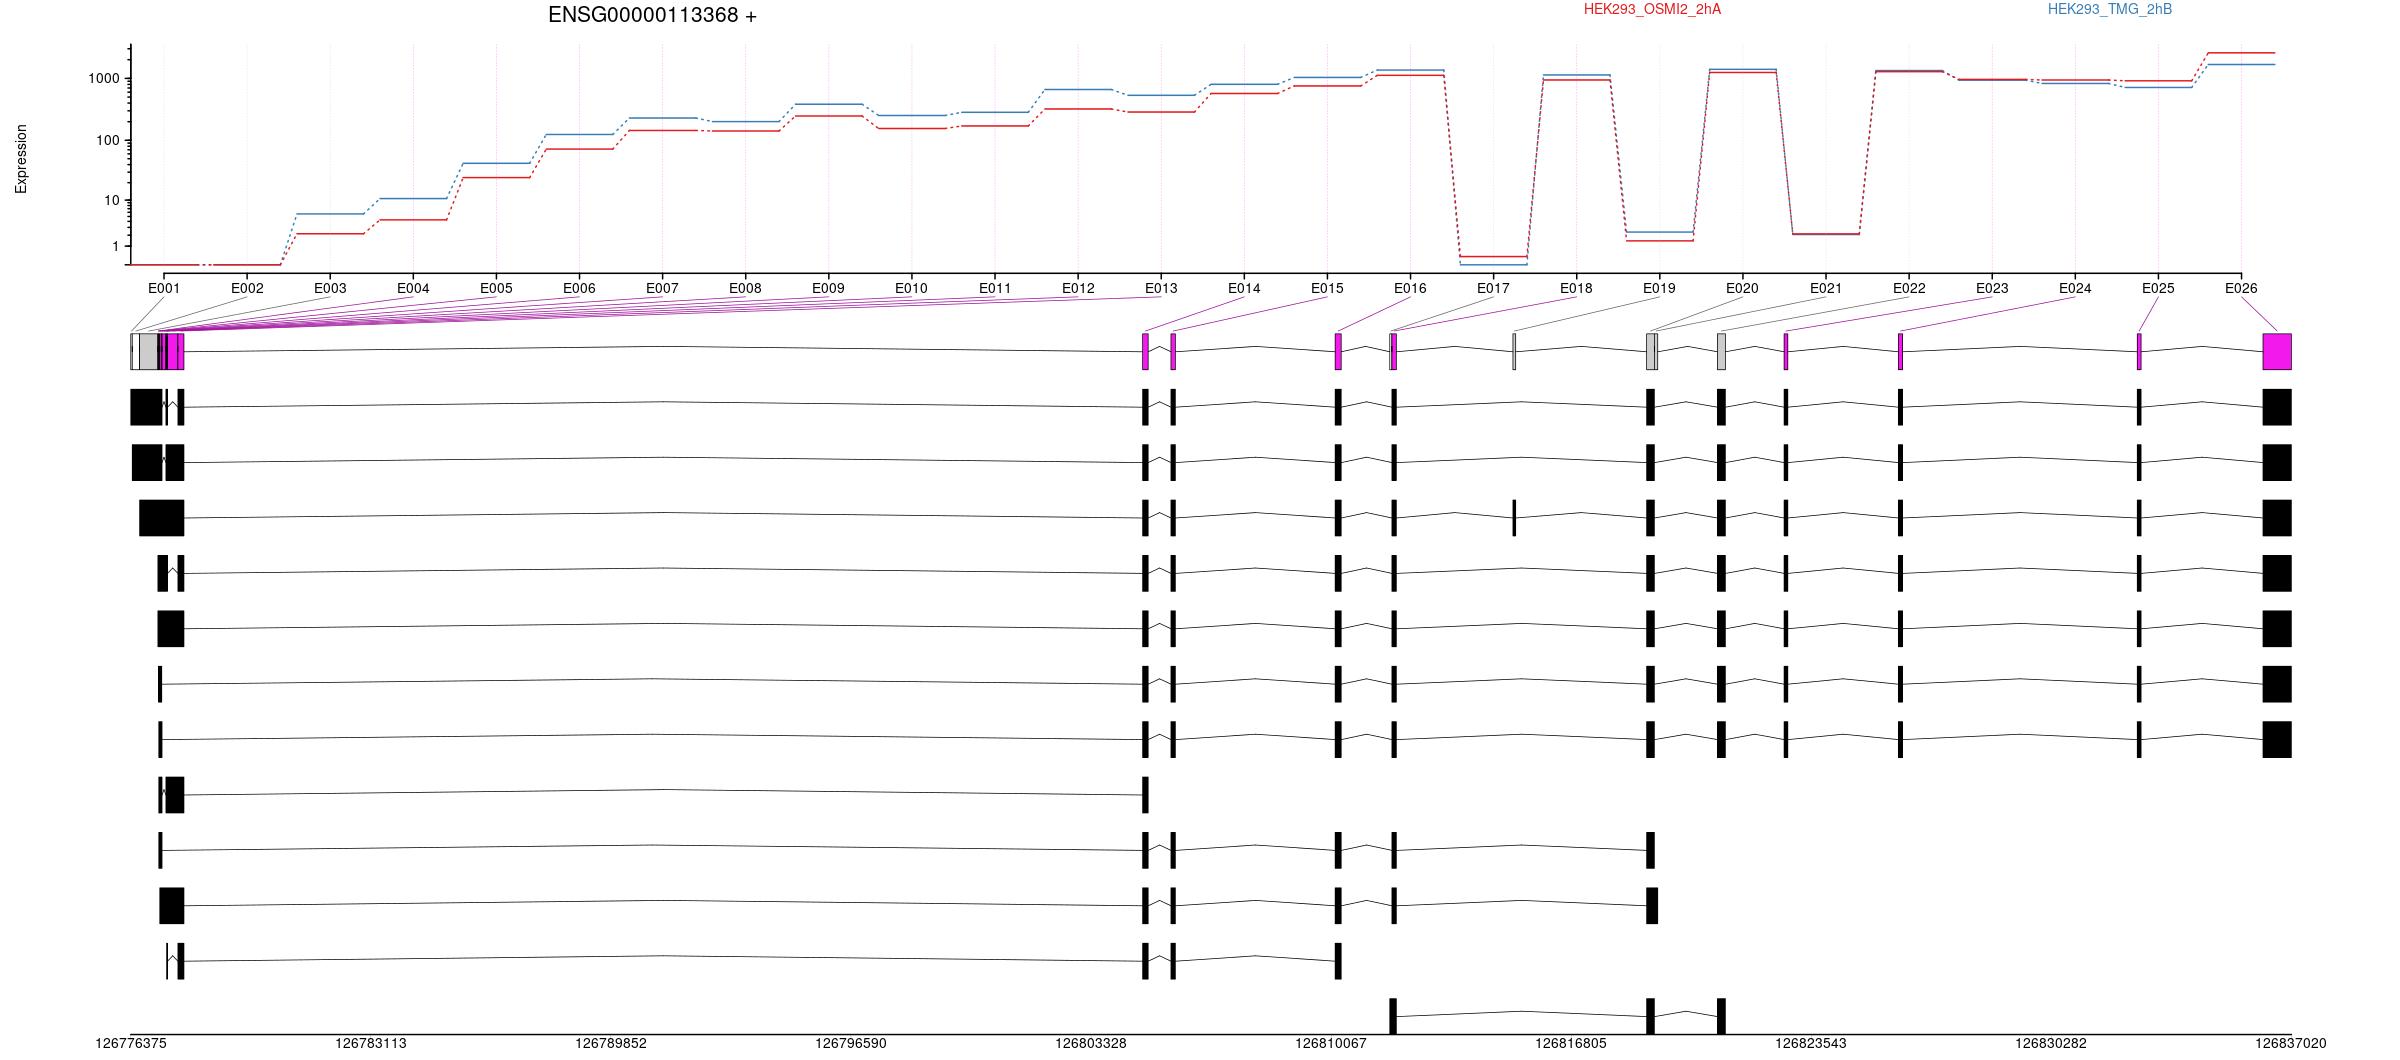Select exon bin label E002
Image resolution: width=2400 pixels, height=1060 pixels.
click(247, 288)
